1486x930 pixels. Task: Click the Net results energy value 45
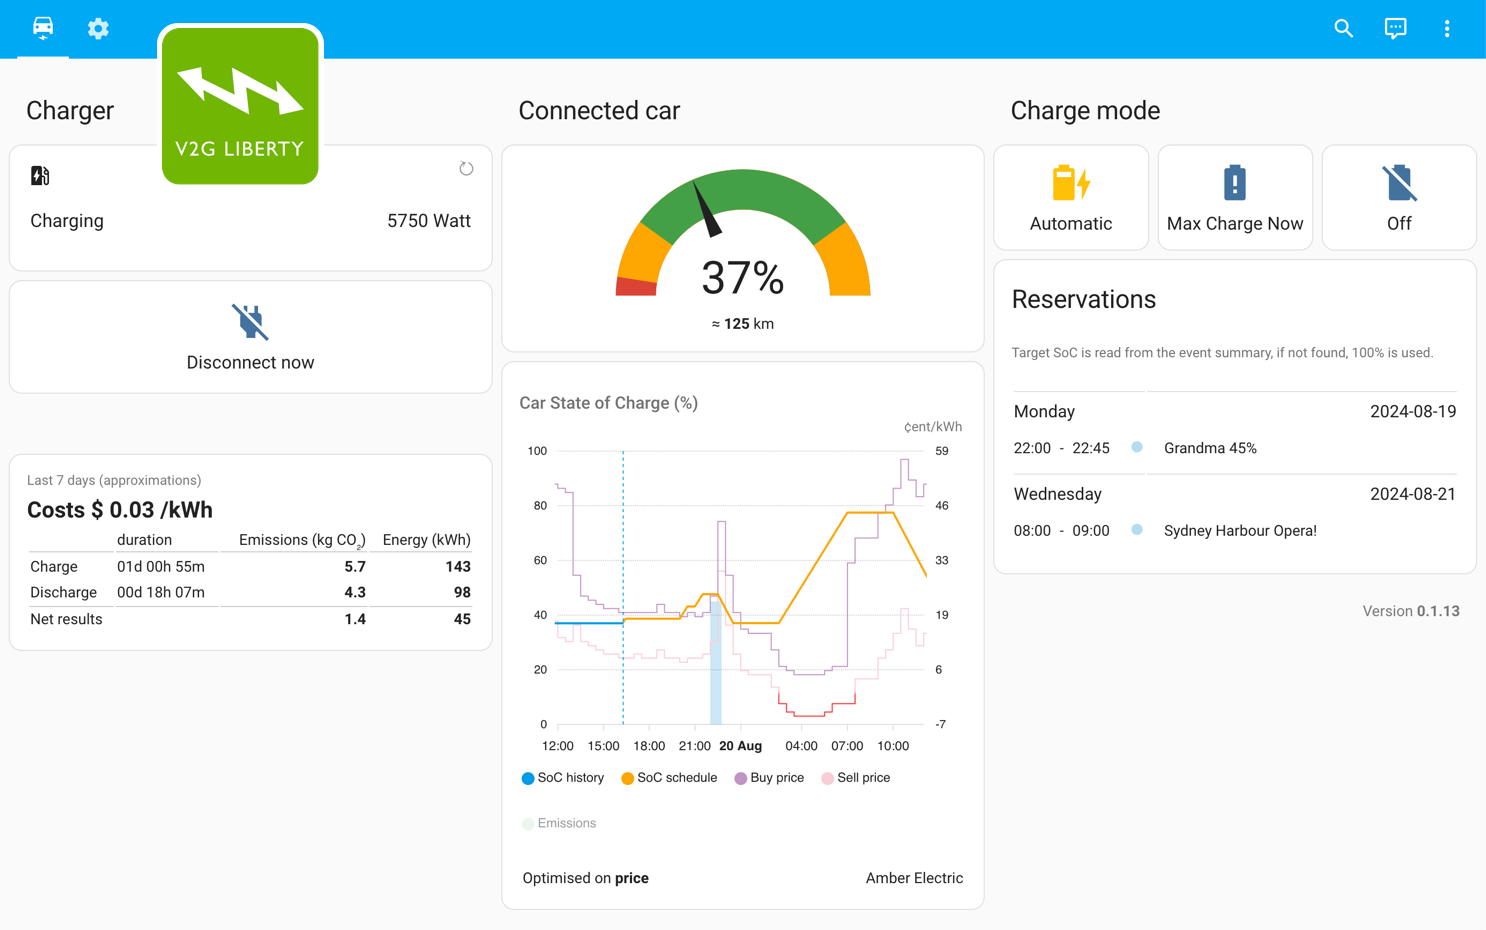click(462, 619)
